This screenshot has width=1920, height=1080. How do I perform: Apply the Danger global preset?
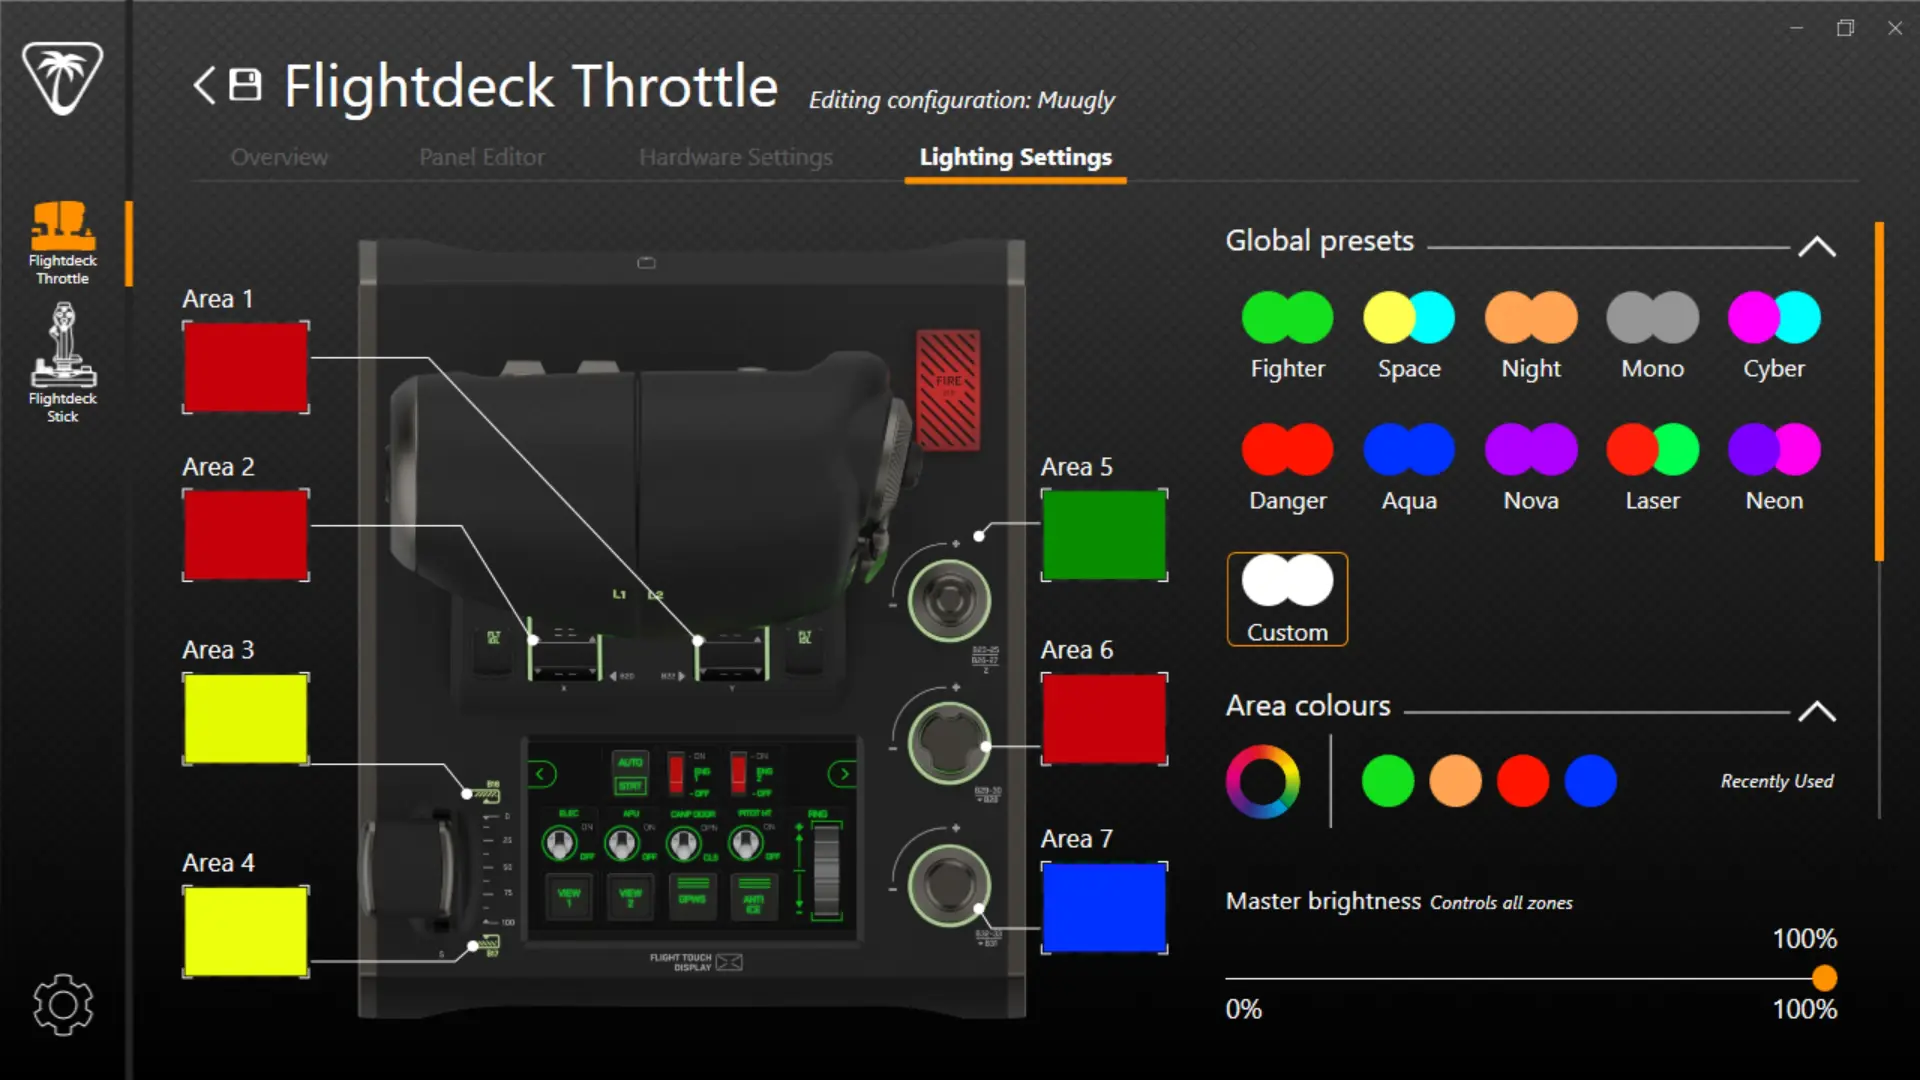[x=1287, y=448]
